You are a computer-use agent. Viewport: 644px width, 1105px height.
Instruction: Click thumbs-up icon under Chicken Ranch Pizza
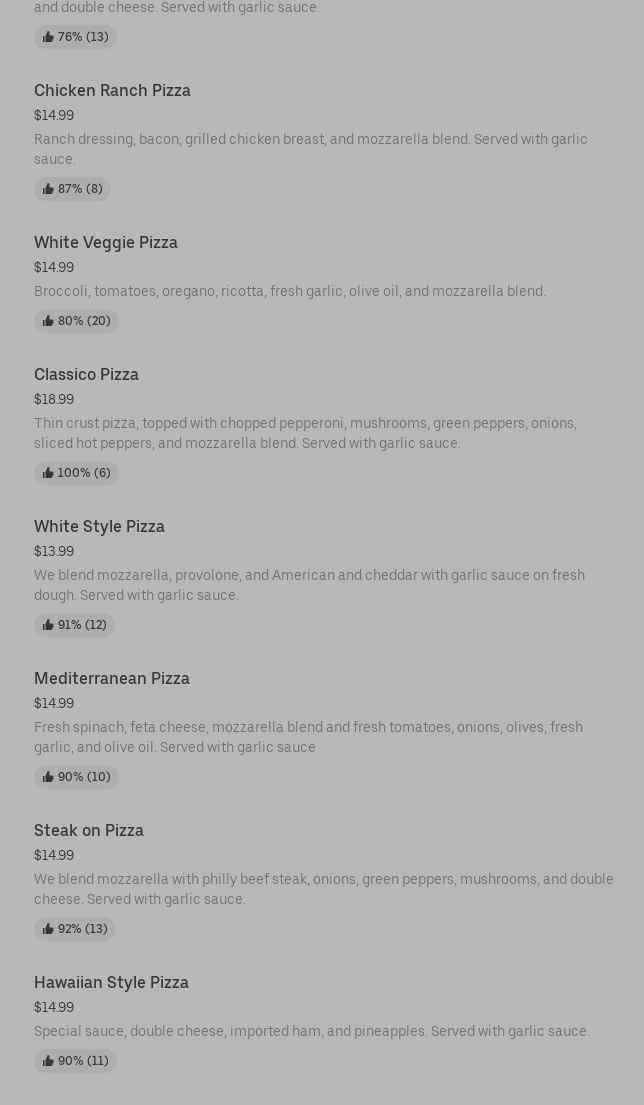[48, 189]
